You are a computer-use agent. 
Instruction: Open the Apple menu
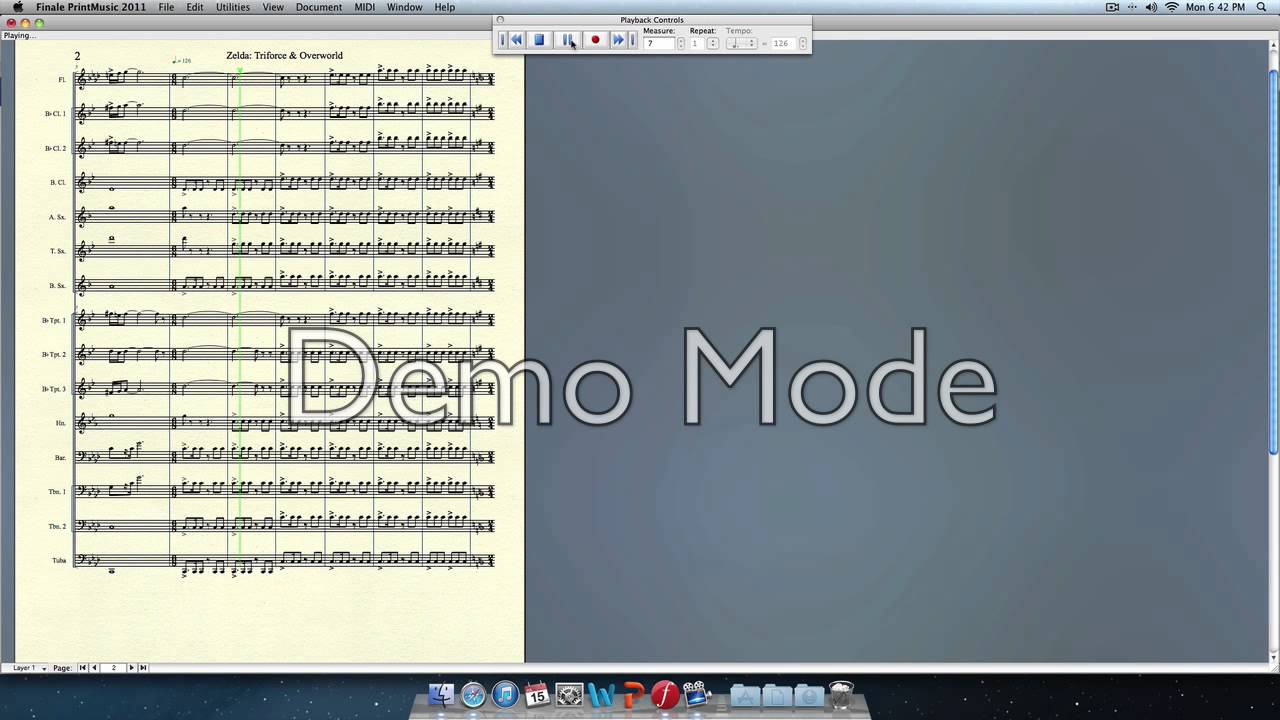click(17, 7)
